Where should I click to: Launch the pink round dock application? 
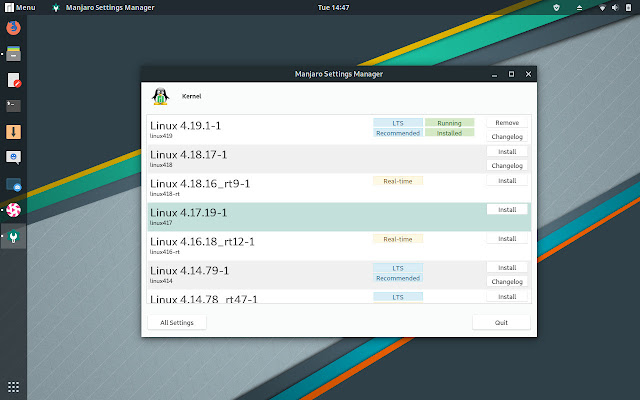pos(13,210)
